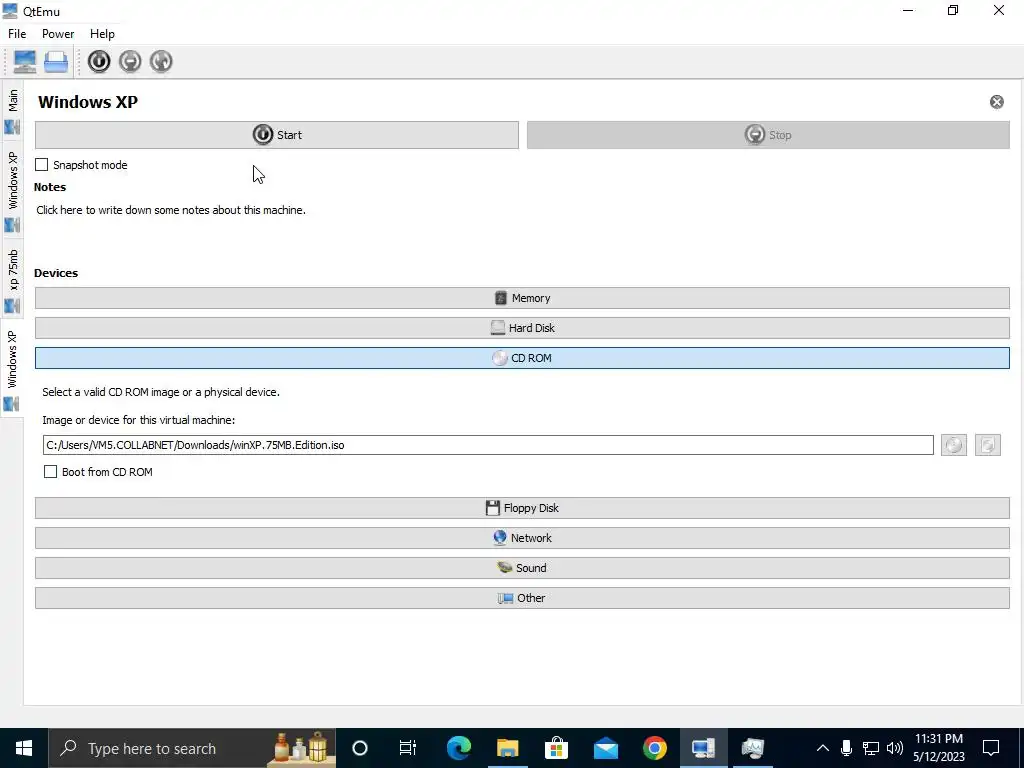Expand the Other device section

tap(522, 598)
